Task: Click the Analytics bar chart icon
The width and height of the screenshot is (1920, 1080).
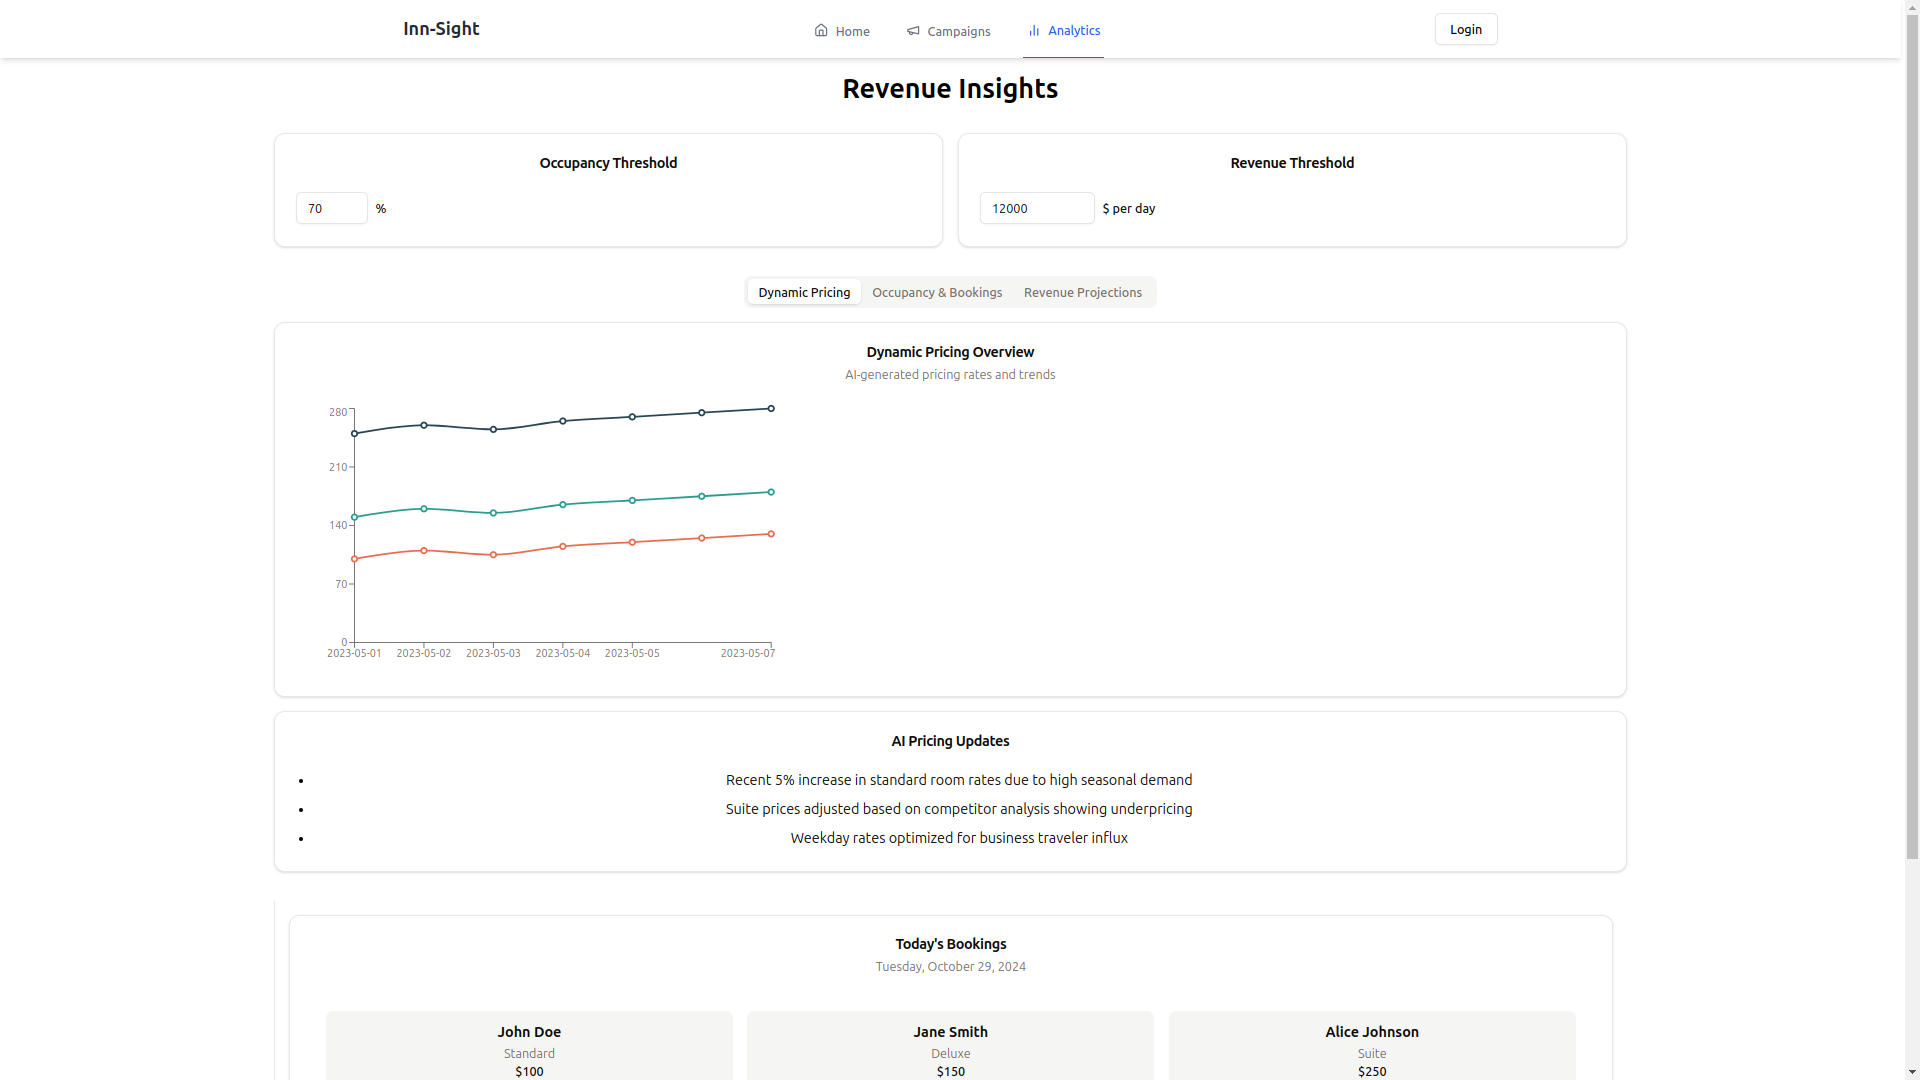Action: tap(1034, 31)
